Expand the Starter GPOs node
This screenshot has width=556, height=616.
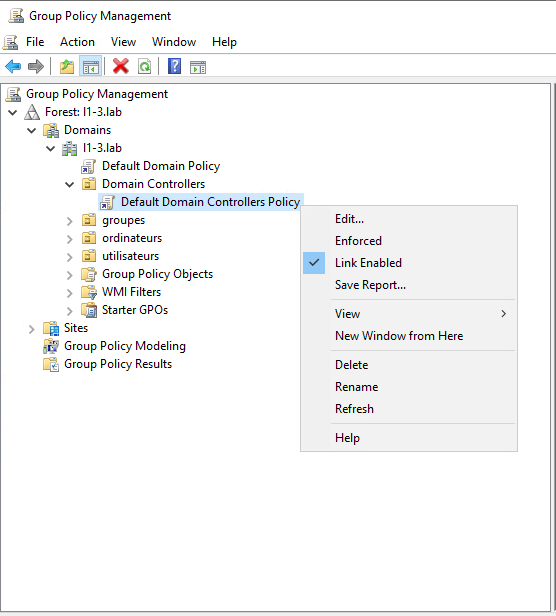tap(70, 311)
